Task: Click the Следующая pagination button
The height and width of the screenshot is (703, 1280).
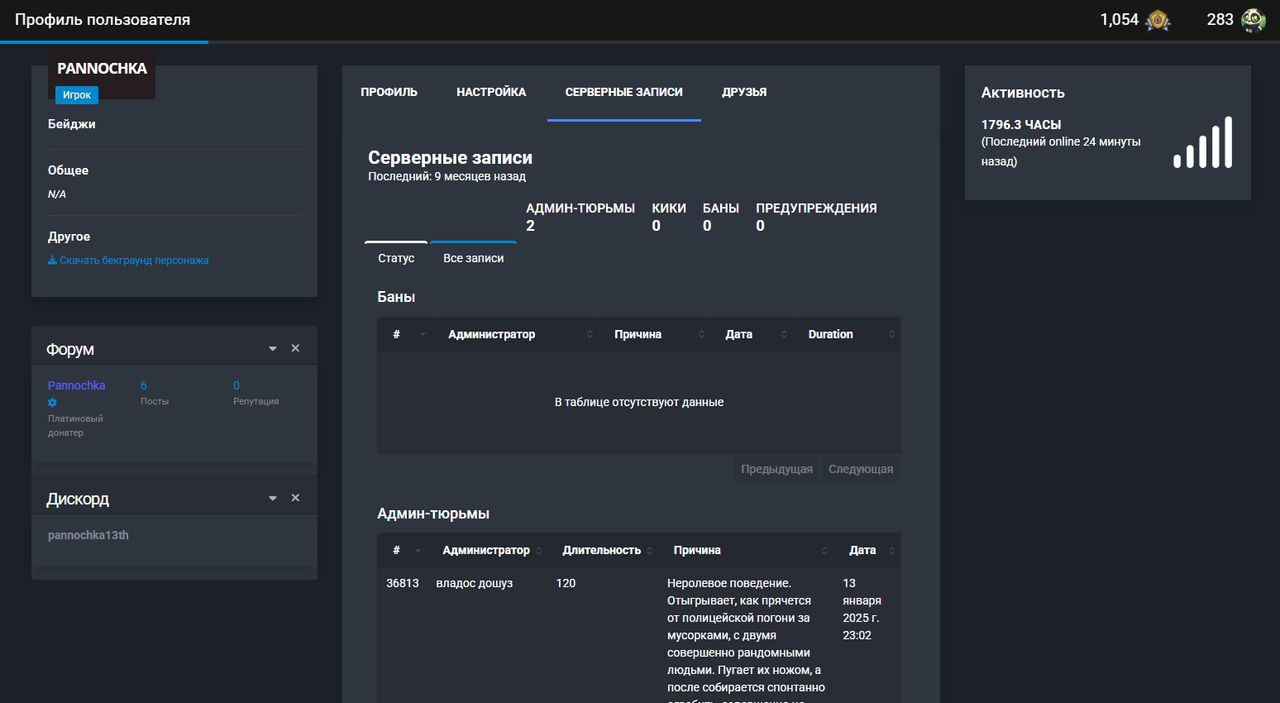Action: (x=861, y=469)
